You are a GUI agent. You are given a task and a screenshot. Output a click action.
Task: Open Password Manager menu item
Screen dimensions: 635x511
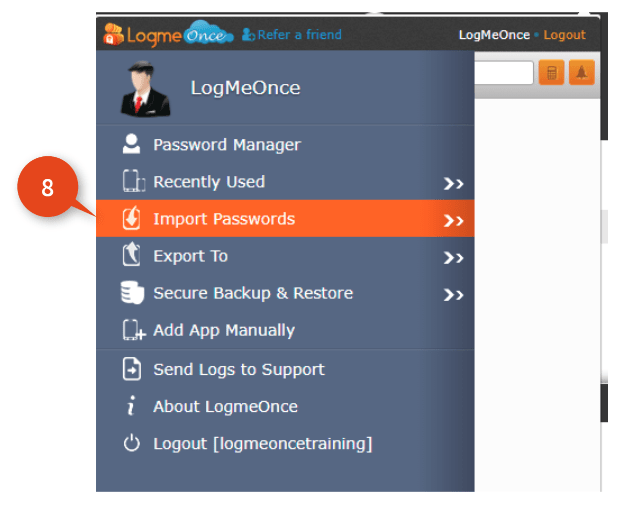pos(285,145)
